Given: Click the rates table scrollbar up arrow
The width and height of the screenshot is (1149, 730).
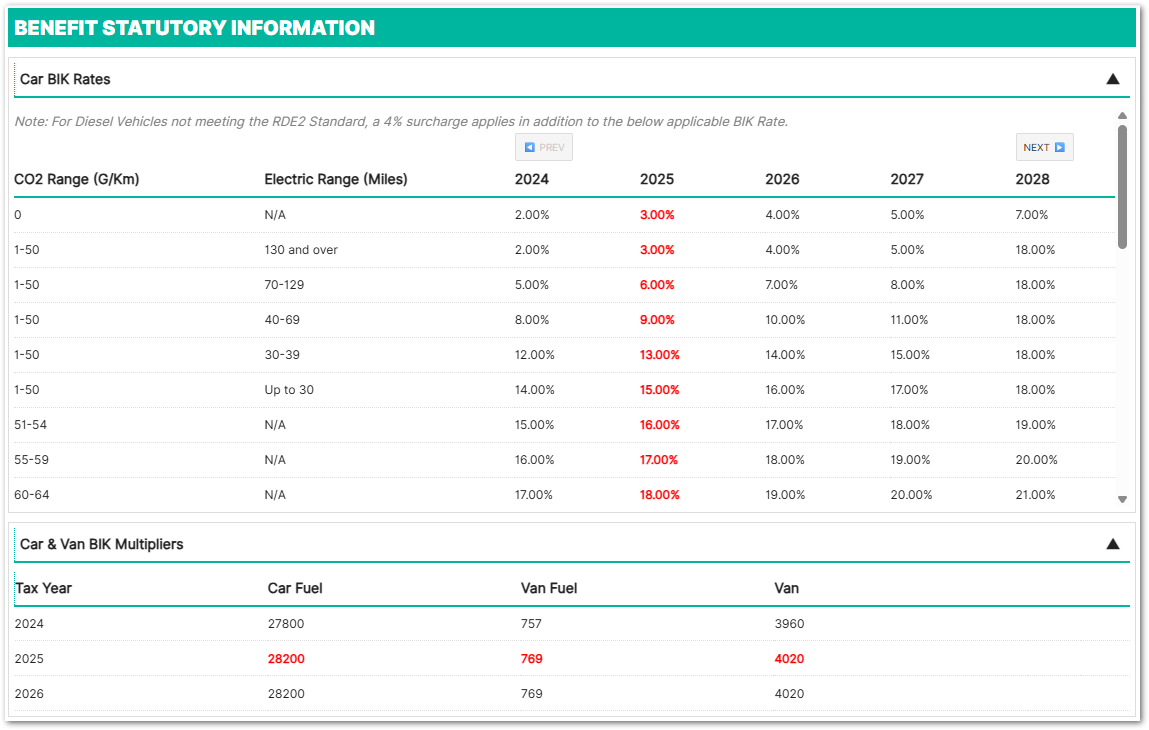Looking at the screenshot, I should coord(1122,115).
